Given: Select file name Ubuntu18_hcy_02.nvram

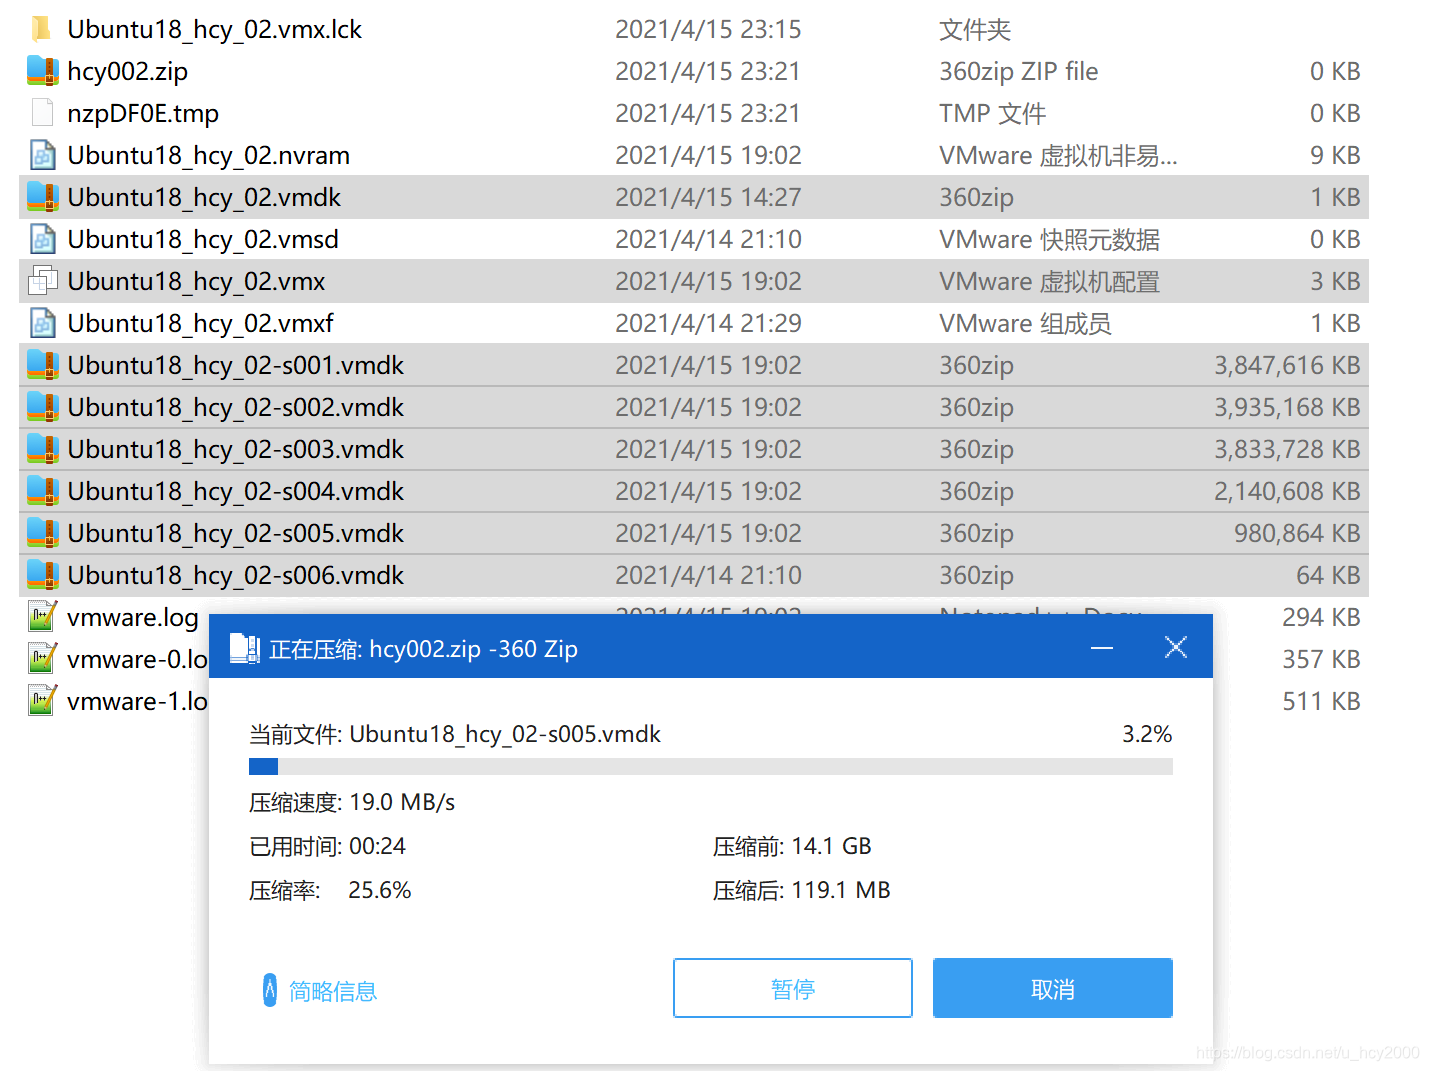Looking at the screenshot, I should click(208, 156).
